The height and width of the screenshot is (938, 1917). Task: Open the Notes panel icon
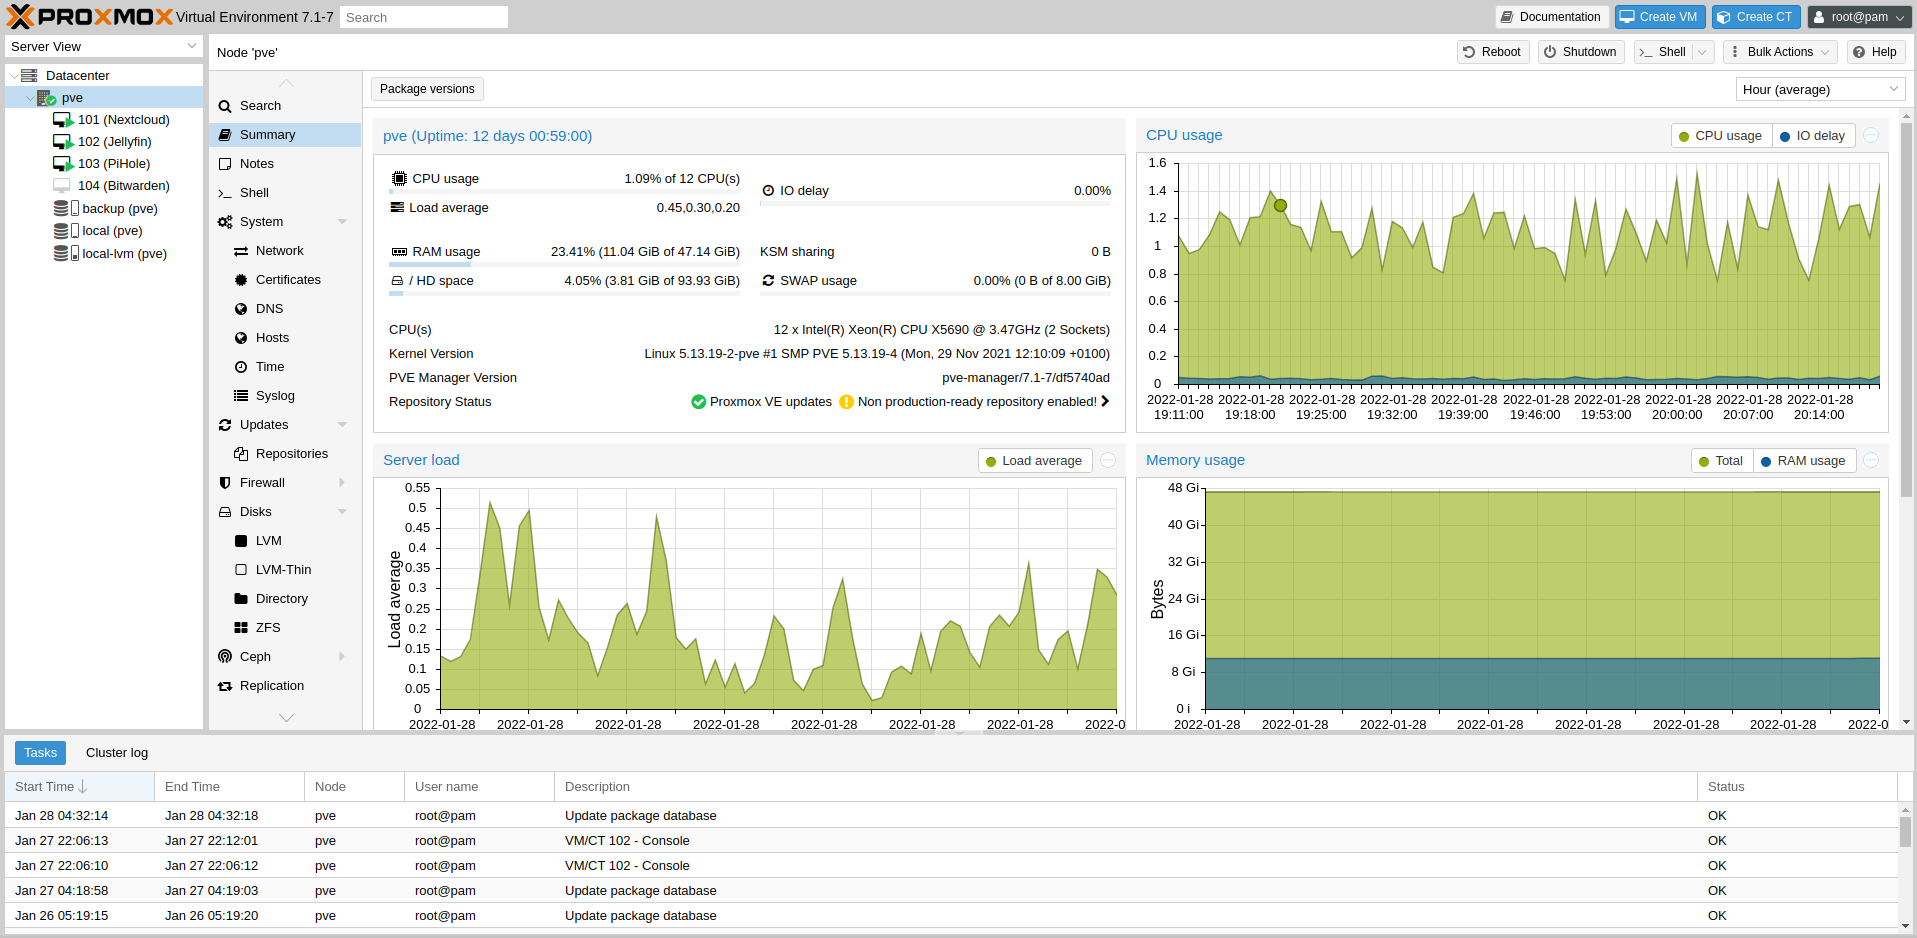[225, 164]
